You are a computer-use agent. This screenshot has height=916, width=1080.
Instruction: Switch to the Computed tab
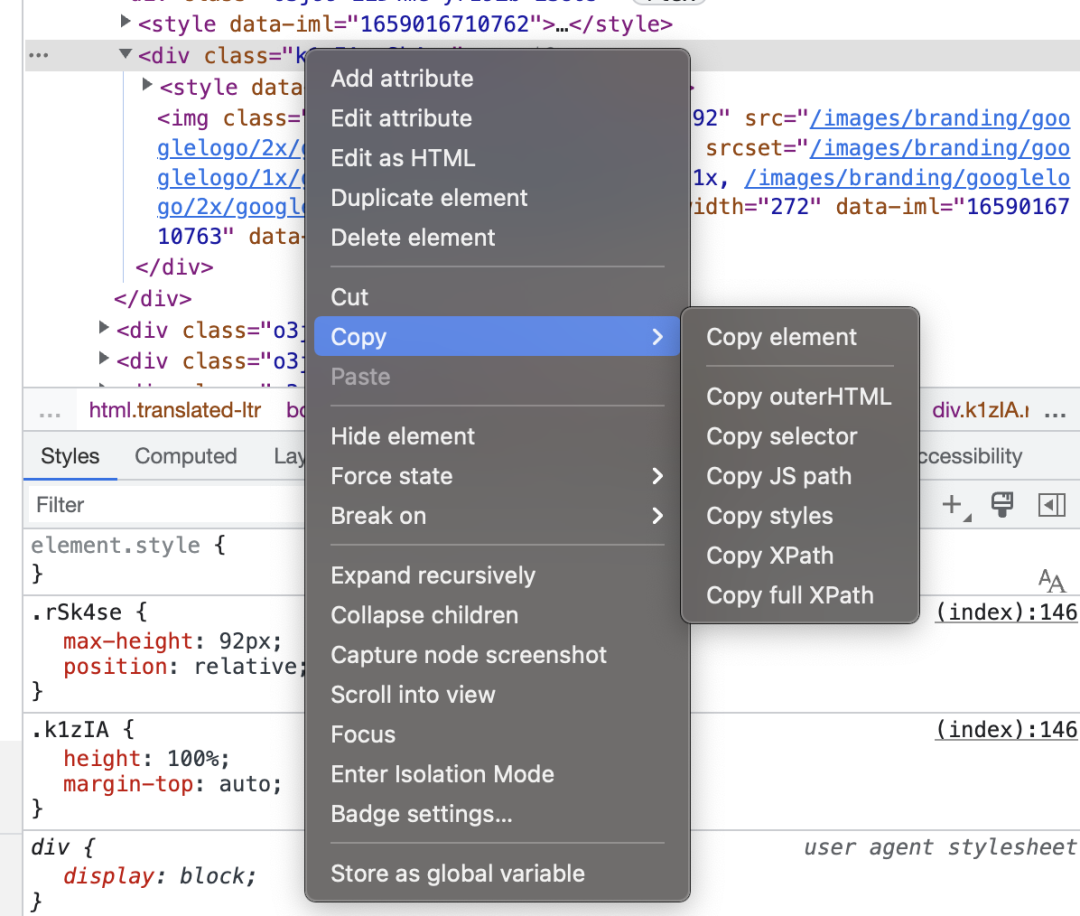186,456
